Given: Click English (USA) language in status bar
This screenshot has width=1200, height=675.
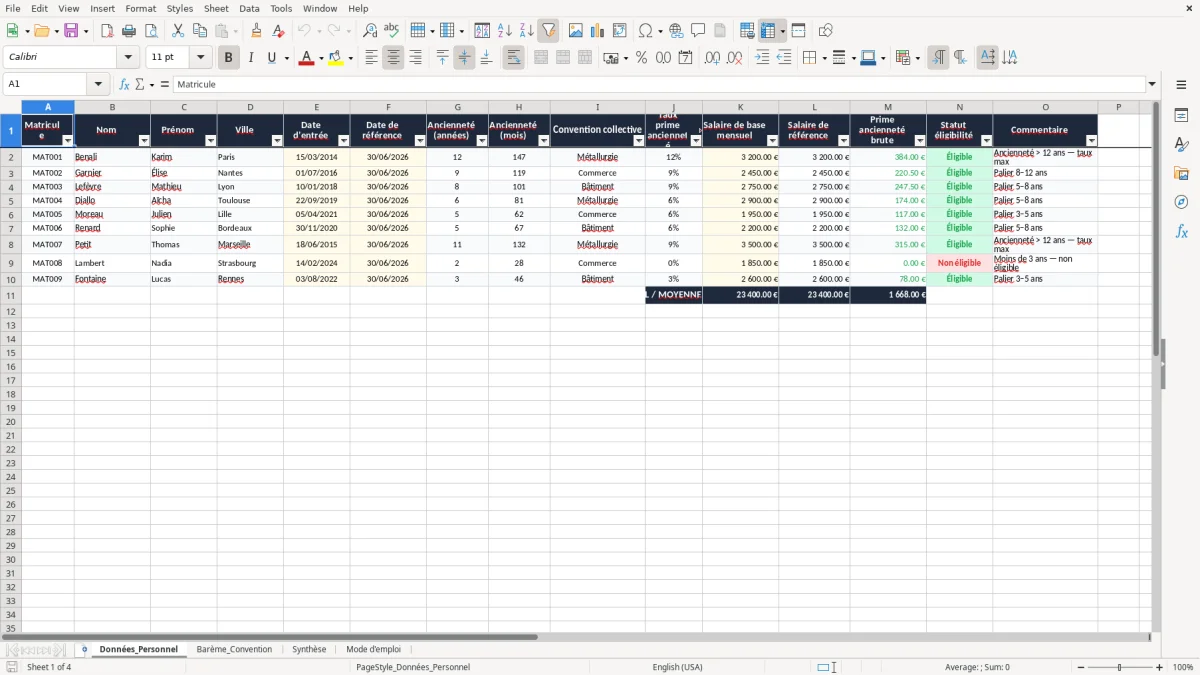Looking at the screenshot, I should (677, 667).
